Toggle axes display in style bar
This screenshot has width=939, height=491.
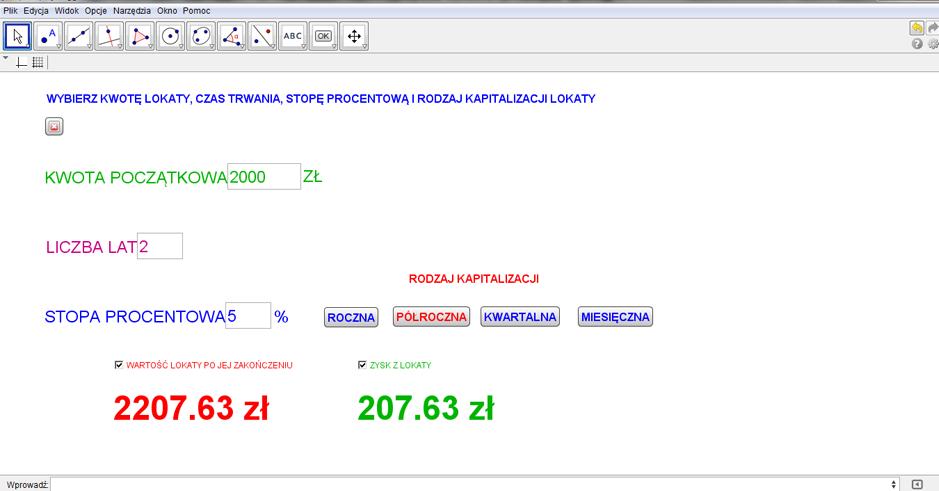22,62
